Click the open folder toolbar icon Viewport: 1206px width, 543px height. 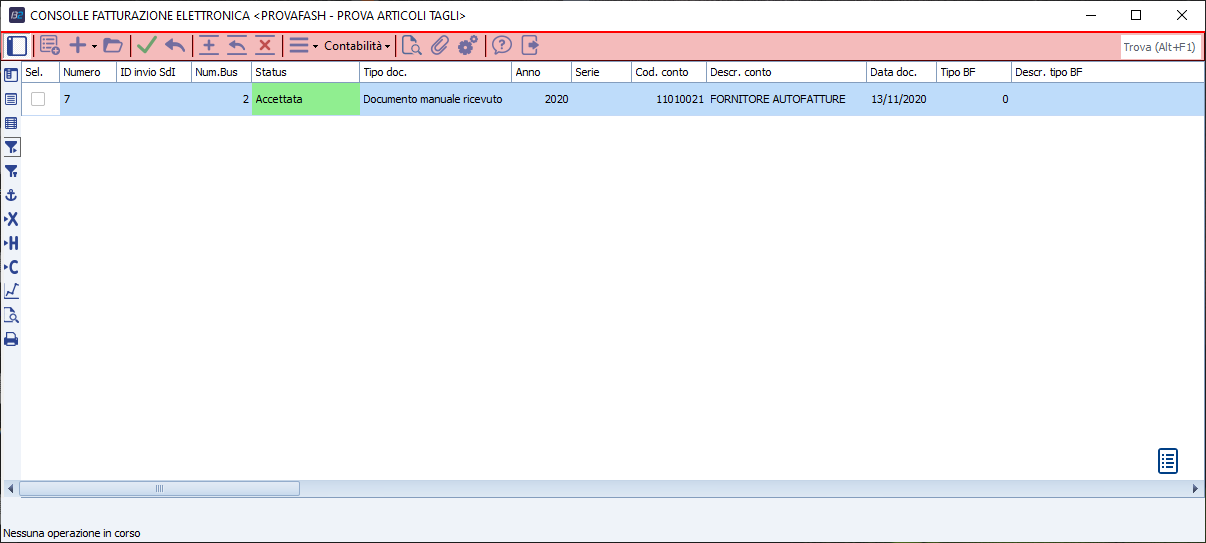coord(112,45)
